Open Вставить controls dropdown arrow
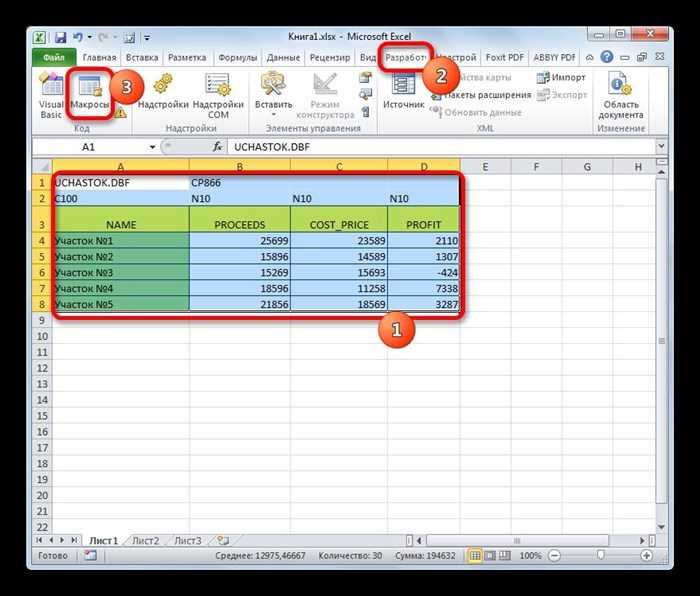This screenshot has height=596, width=700. pos(273,115)
